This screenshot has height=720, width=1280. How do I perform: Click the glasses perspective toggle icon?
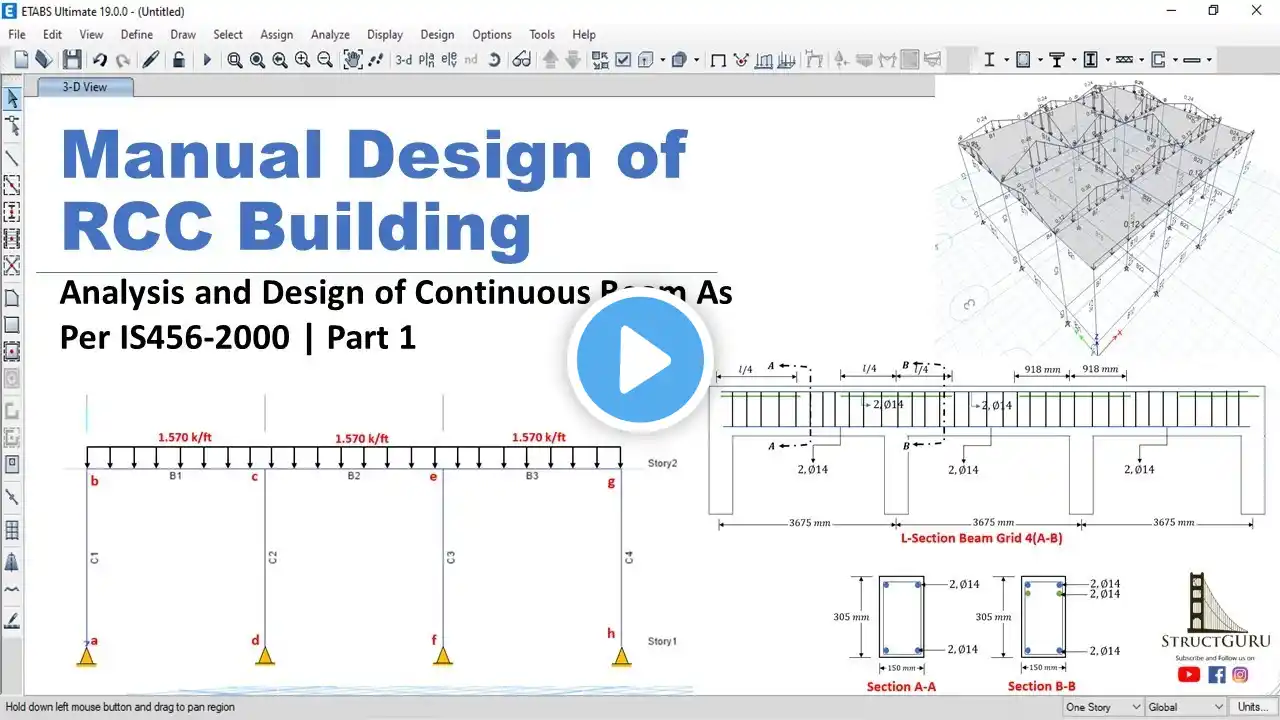click(521, 60)
